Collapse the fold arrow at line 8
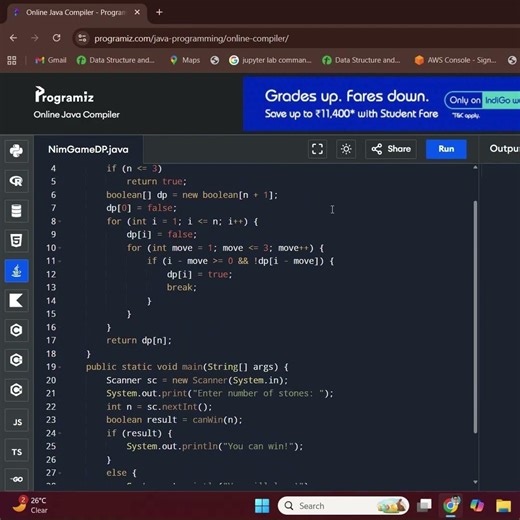Screen dimensions: 520x520 [60, 222]
